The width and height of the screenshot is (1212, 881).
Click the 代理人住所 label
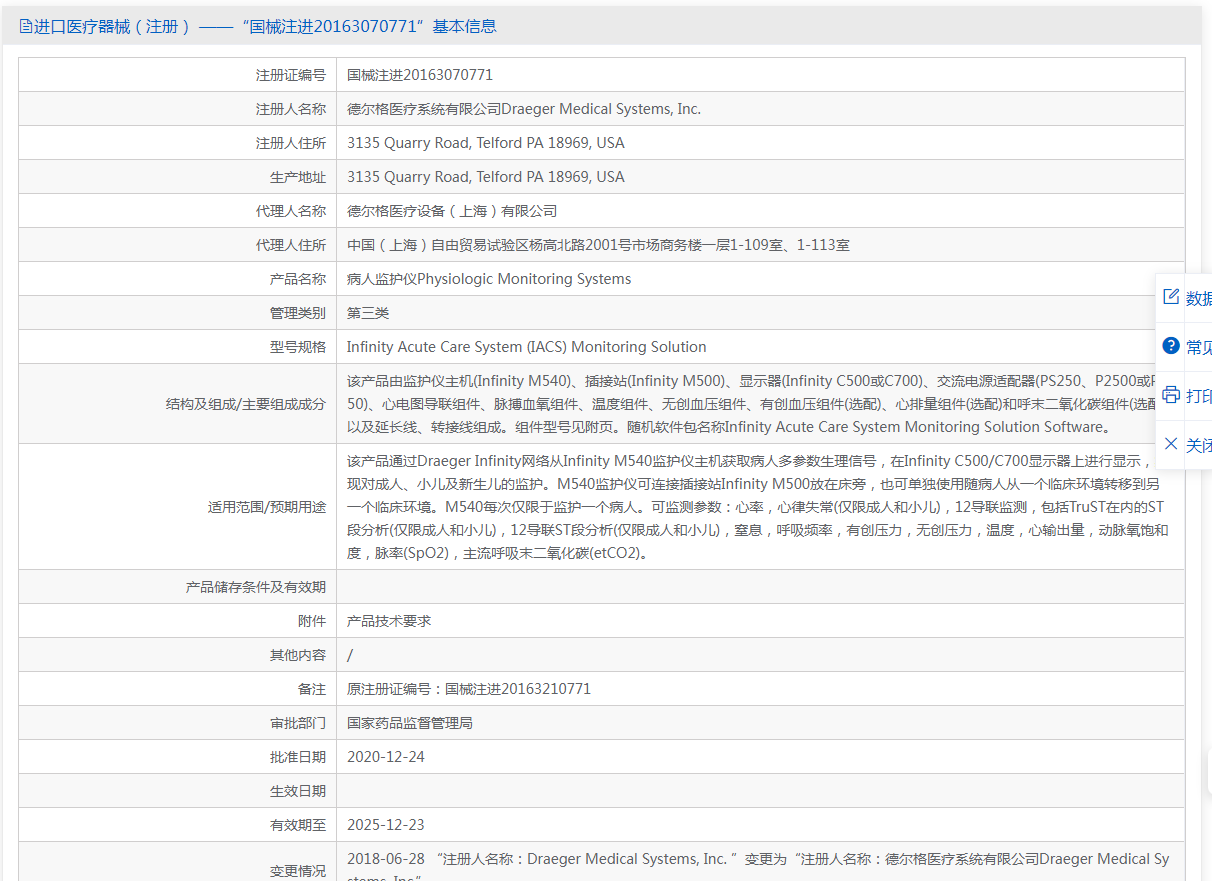pyautogui.click(x=291, y=245)
